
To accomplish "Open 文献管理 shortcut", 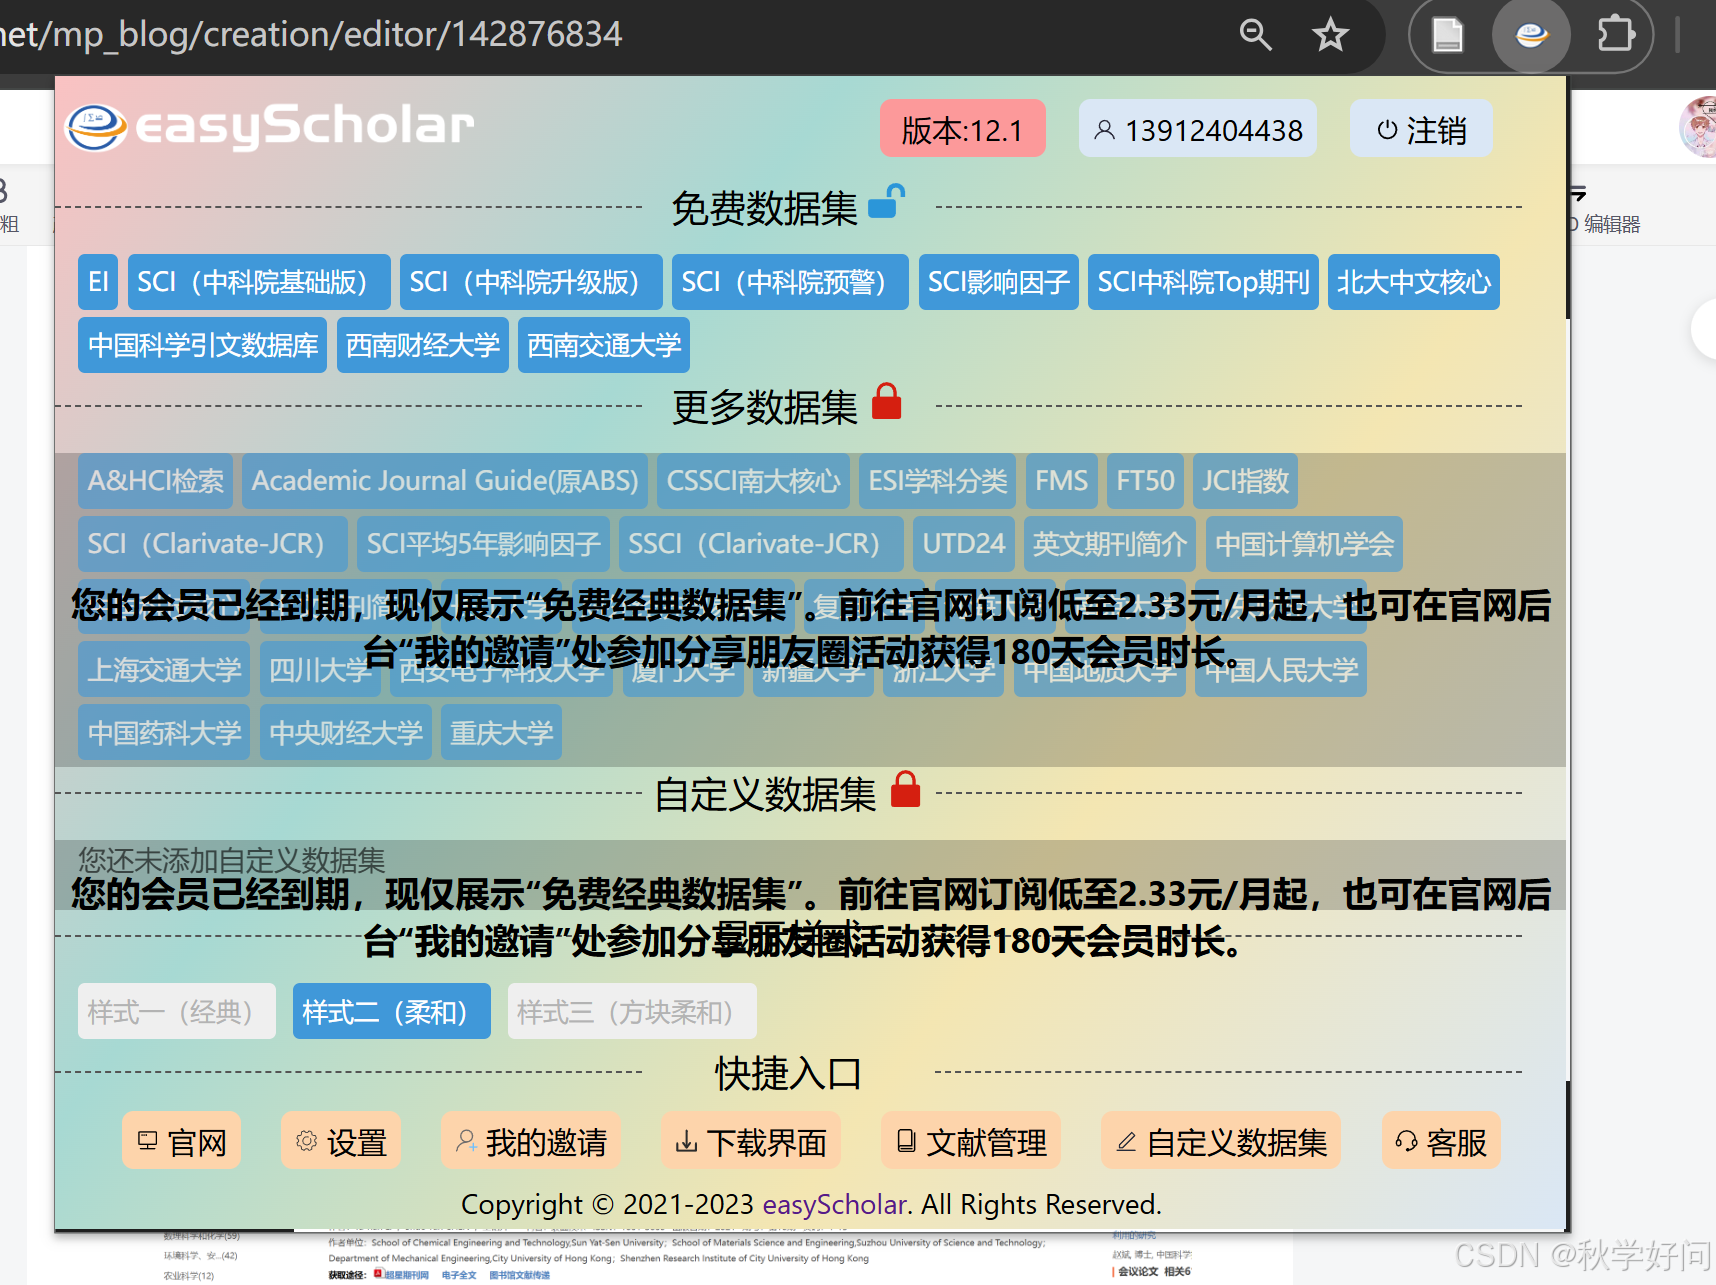I will pos(971,1141).
